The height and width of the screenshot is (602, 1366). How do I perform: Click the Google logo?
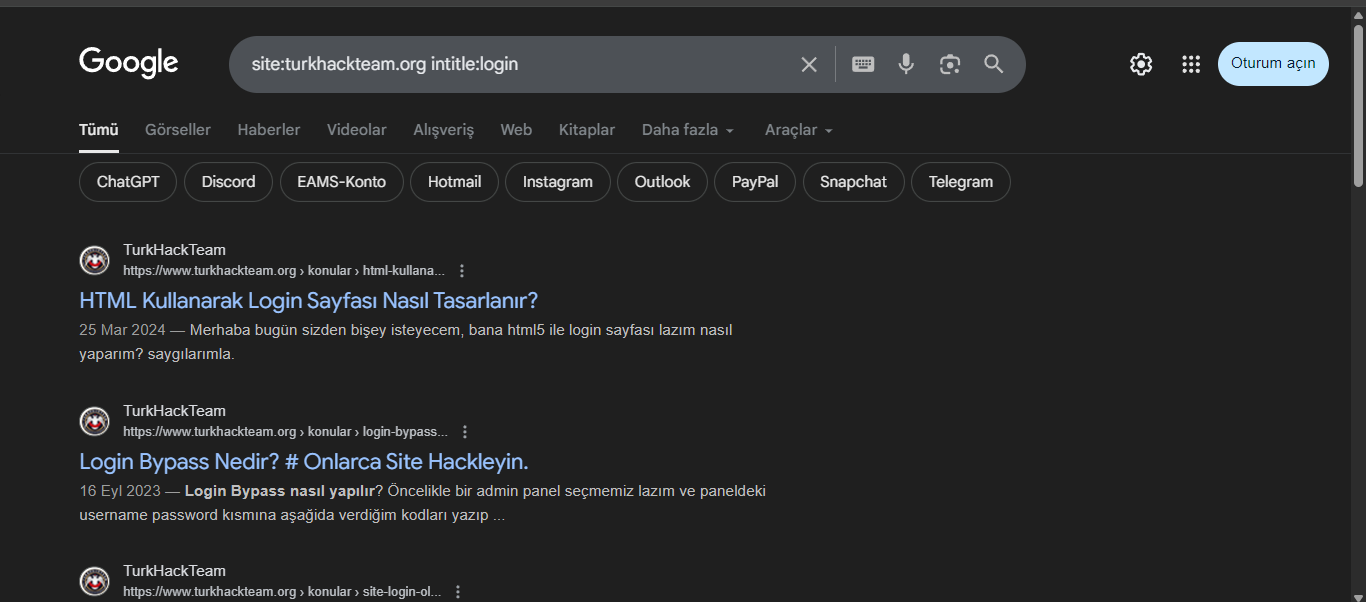coord(128,63)
